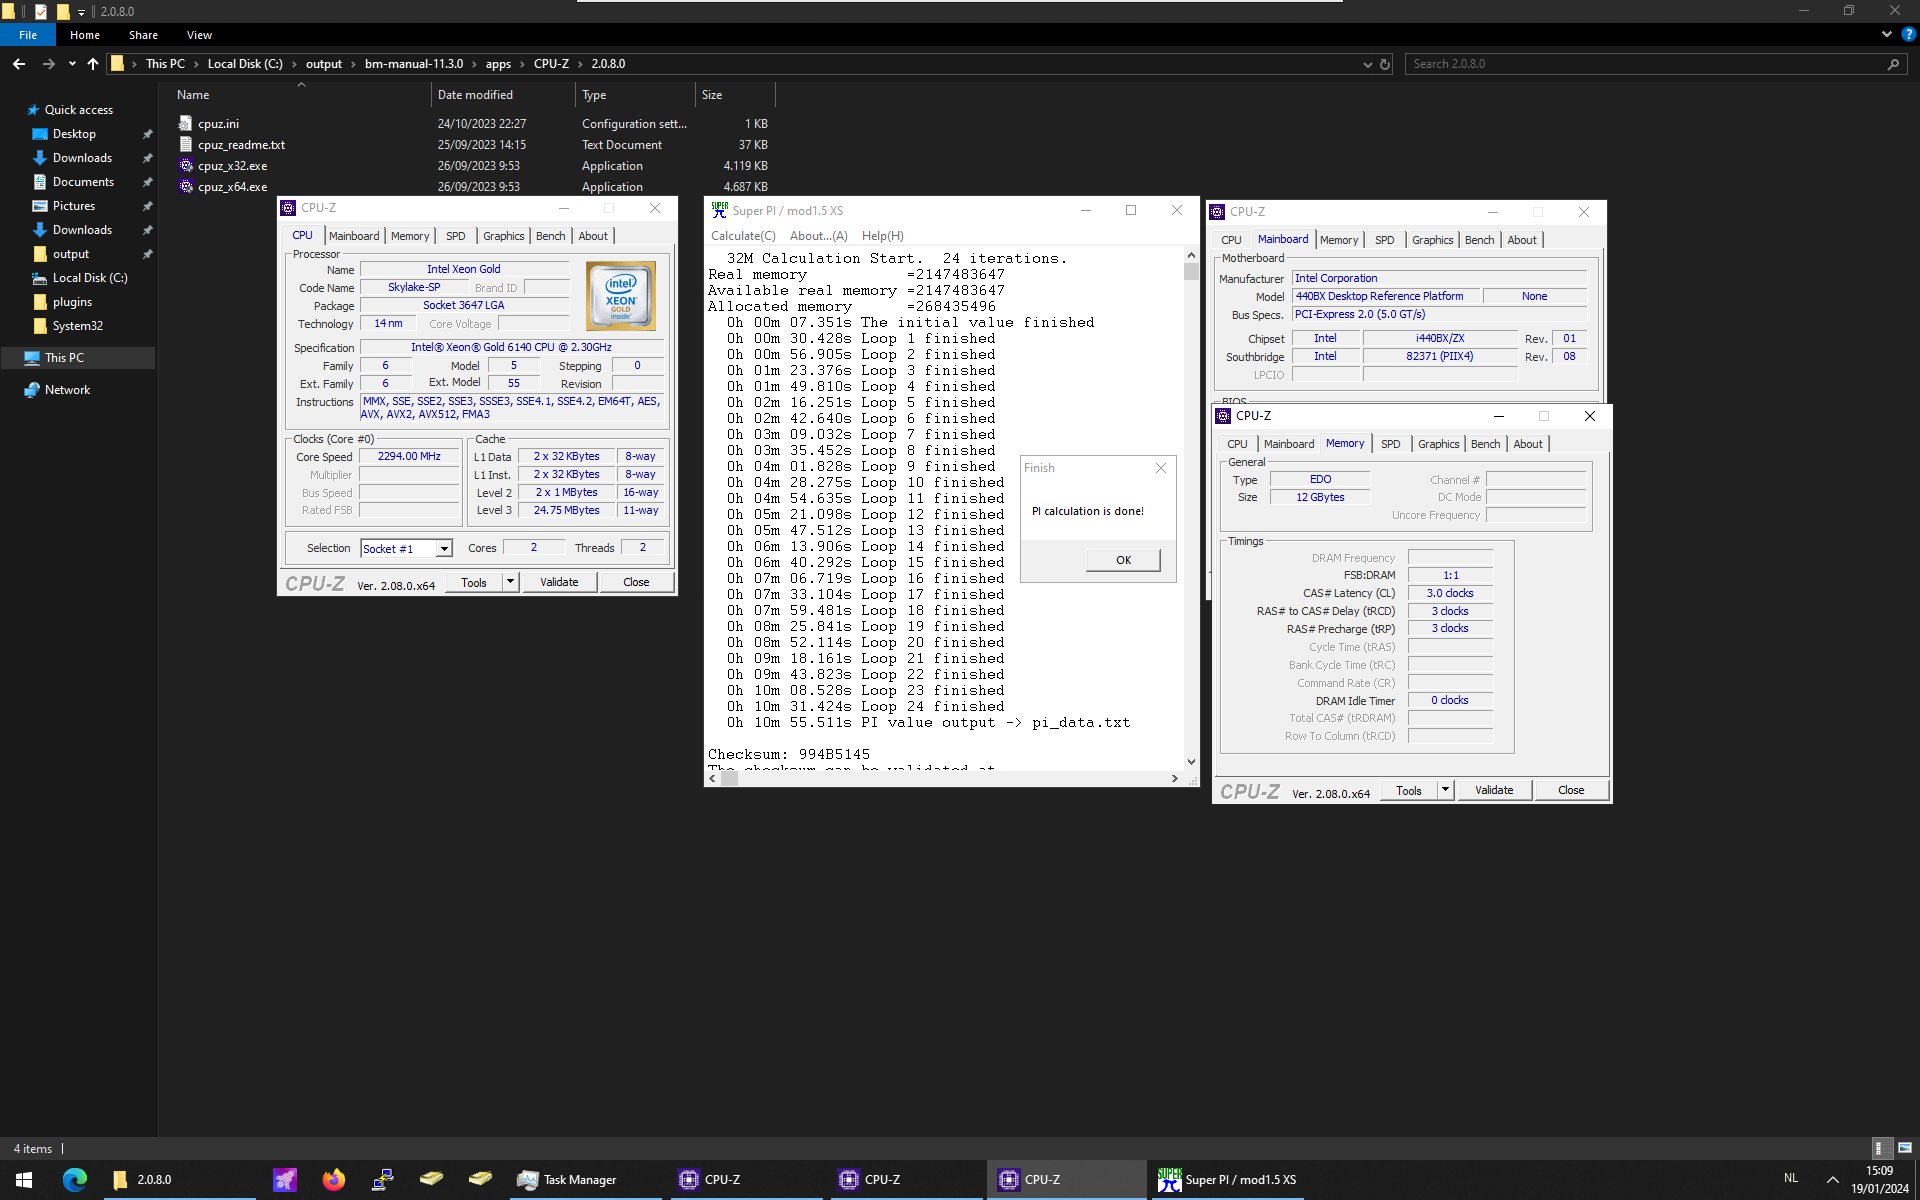1920x1200 pixels.
Task: Click the Super PI window title icon
Action: click(x=719, y=210)
